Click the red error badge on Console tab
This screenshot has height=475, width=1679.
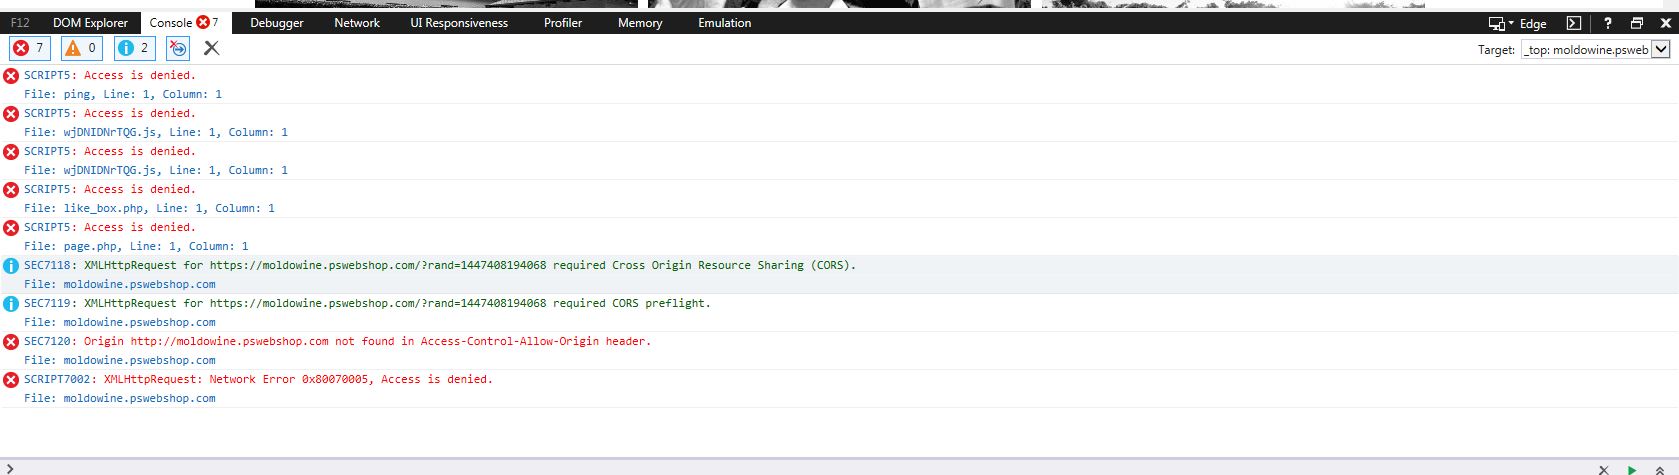[203, 22]
